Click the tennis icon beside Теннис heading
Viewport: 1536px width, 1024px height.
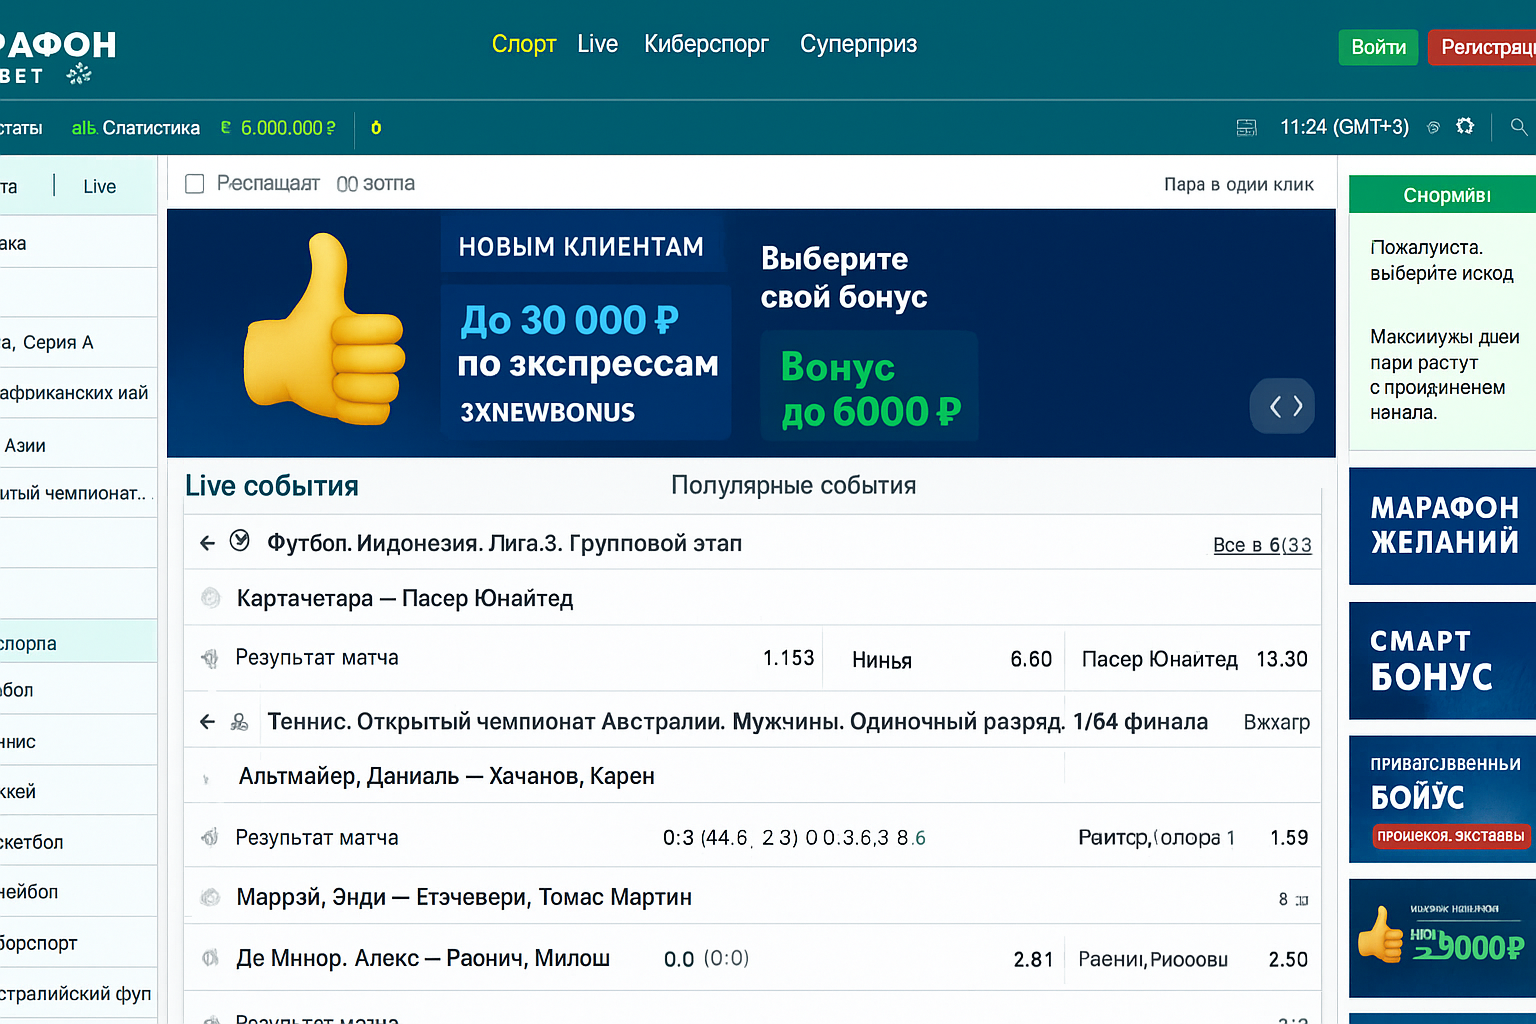pyautogui.click(x=240, y=721)
